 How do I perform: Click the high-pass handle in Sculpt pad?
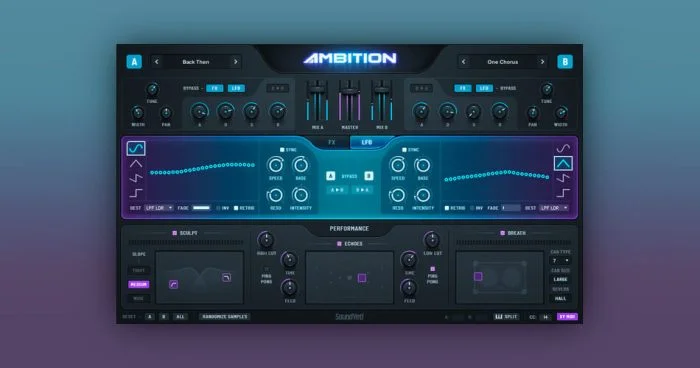[x=174, y=284]
